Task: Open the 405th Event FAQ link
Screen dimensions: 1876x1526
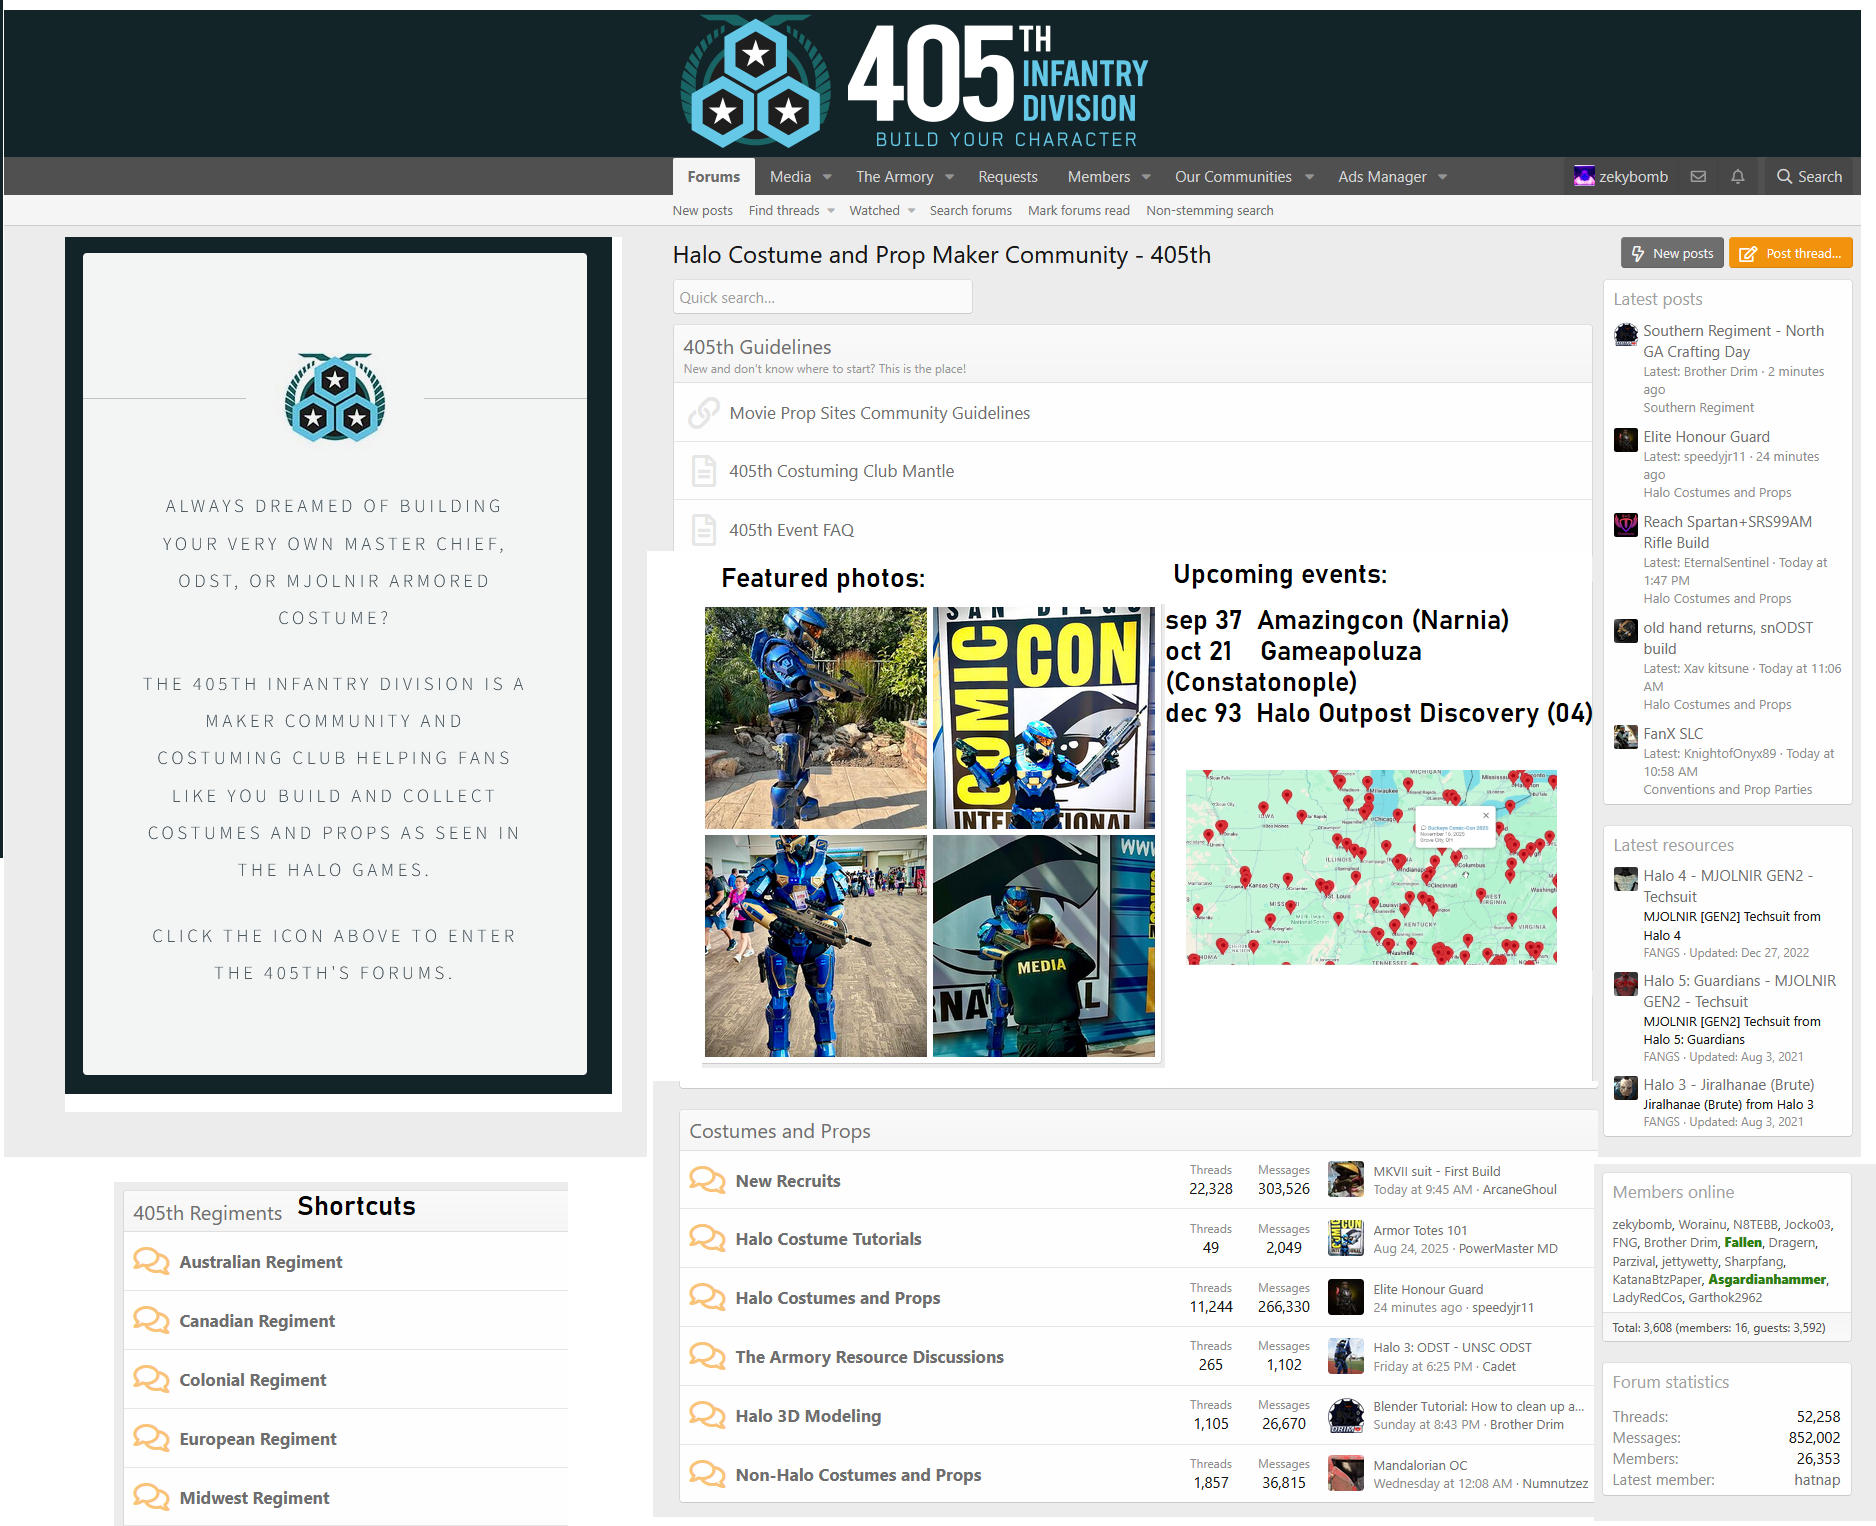Action: tap(791, 530)
